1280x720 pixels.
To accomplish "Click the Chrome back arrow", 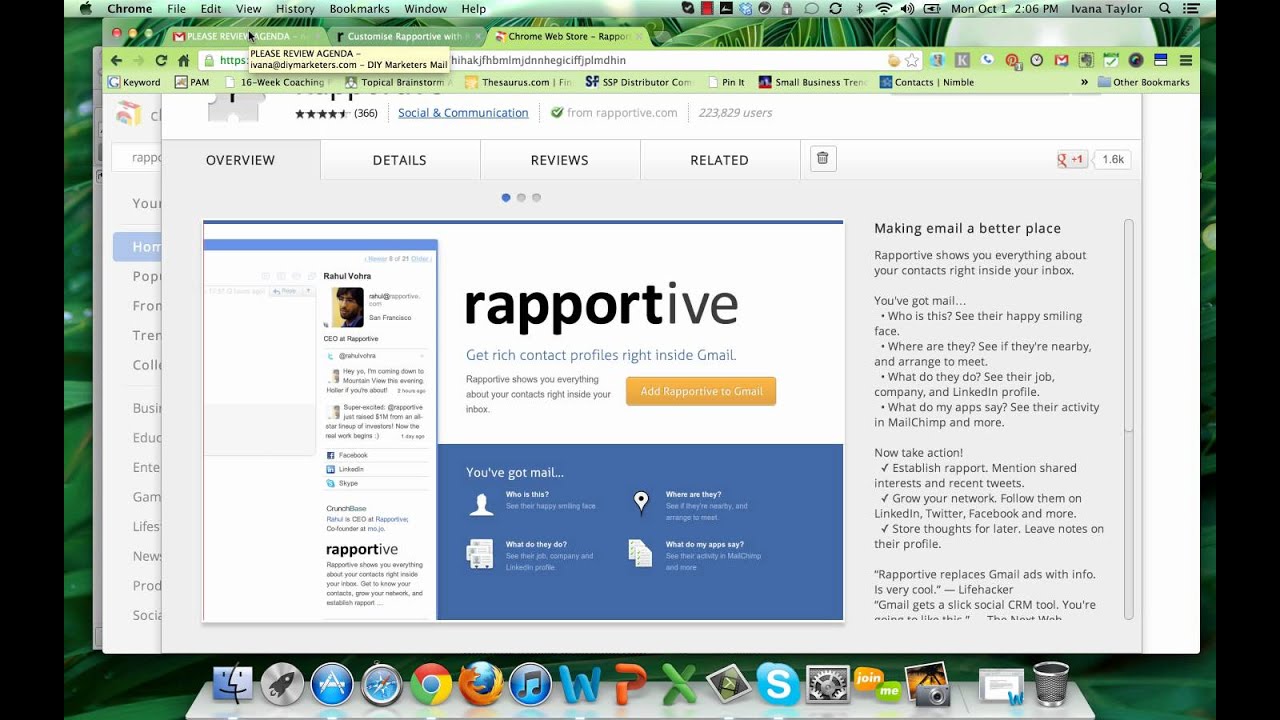I will click(x=117, y=60).
